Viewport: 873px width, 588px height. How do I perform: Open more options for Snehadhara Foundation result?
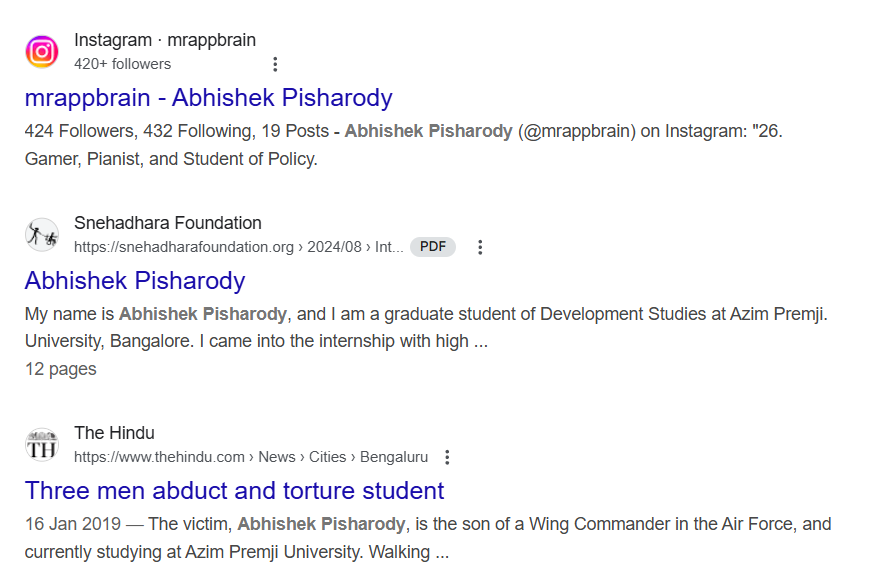480,247
